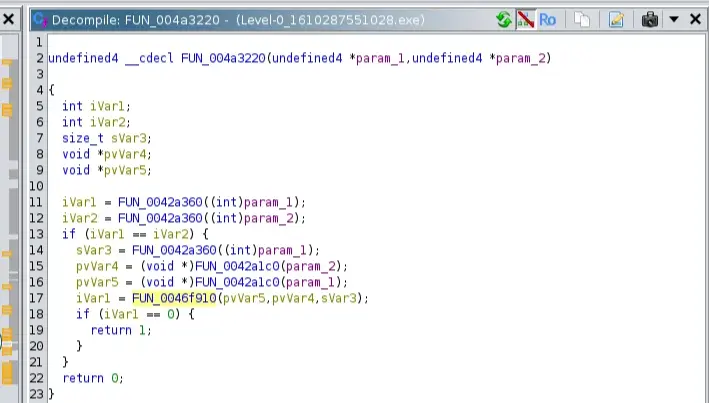Copy decompiled code with the clipboard icon
Viewport: 709px width, 403px height.
(580, 19)
